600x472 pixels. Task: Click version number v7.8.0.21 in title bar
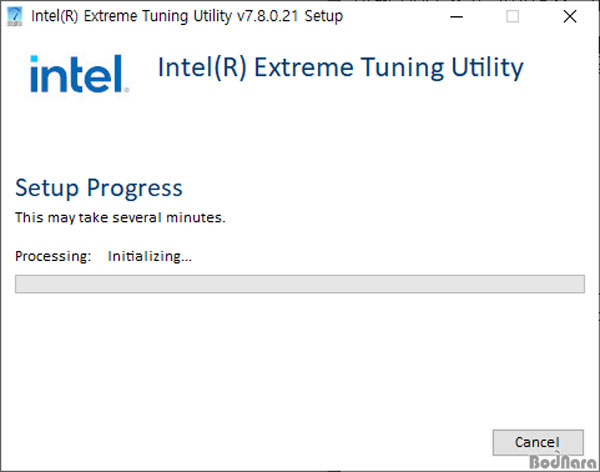[x=267, y=16]
